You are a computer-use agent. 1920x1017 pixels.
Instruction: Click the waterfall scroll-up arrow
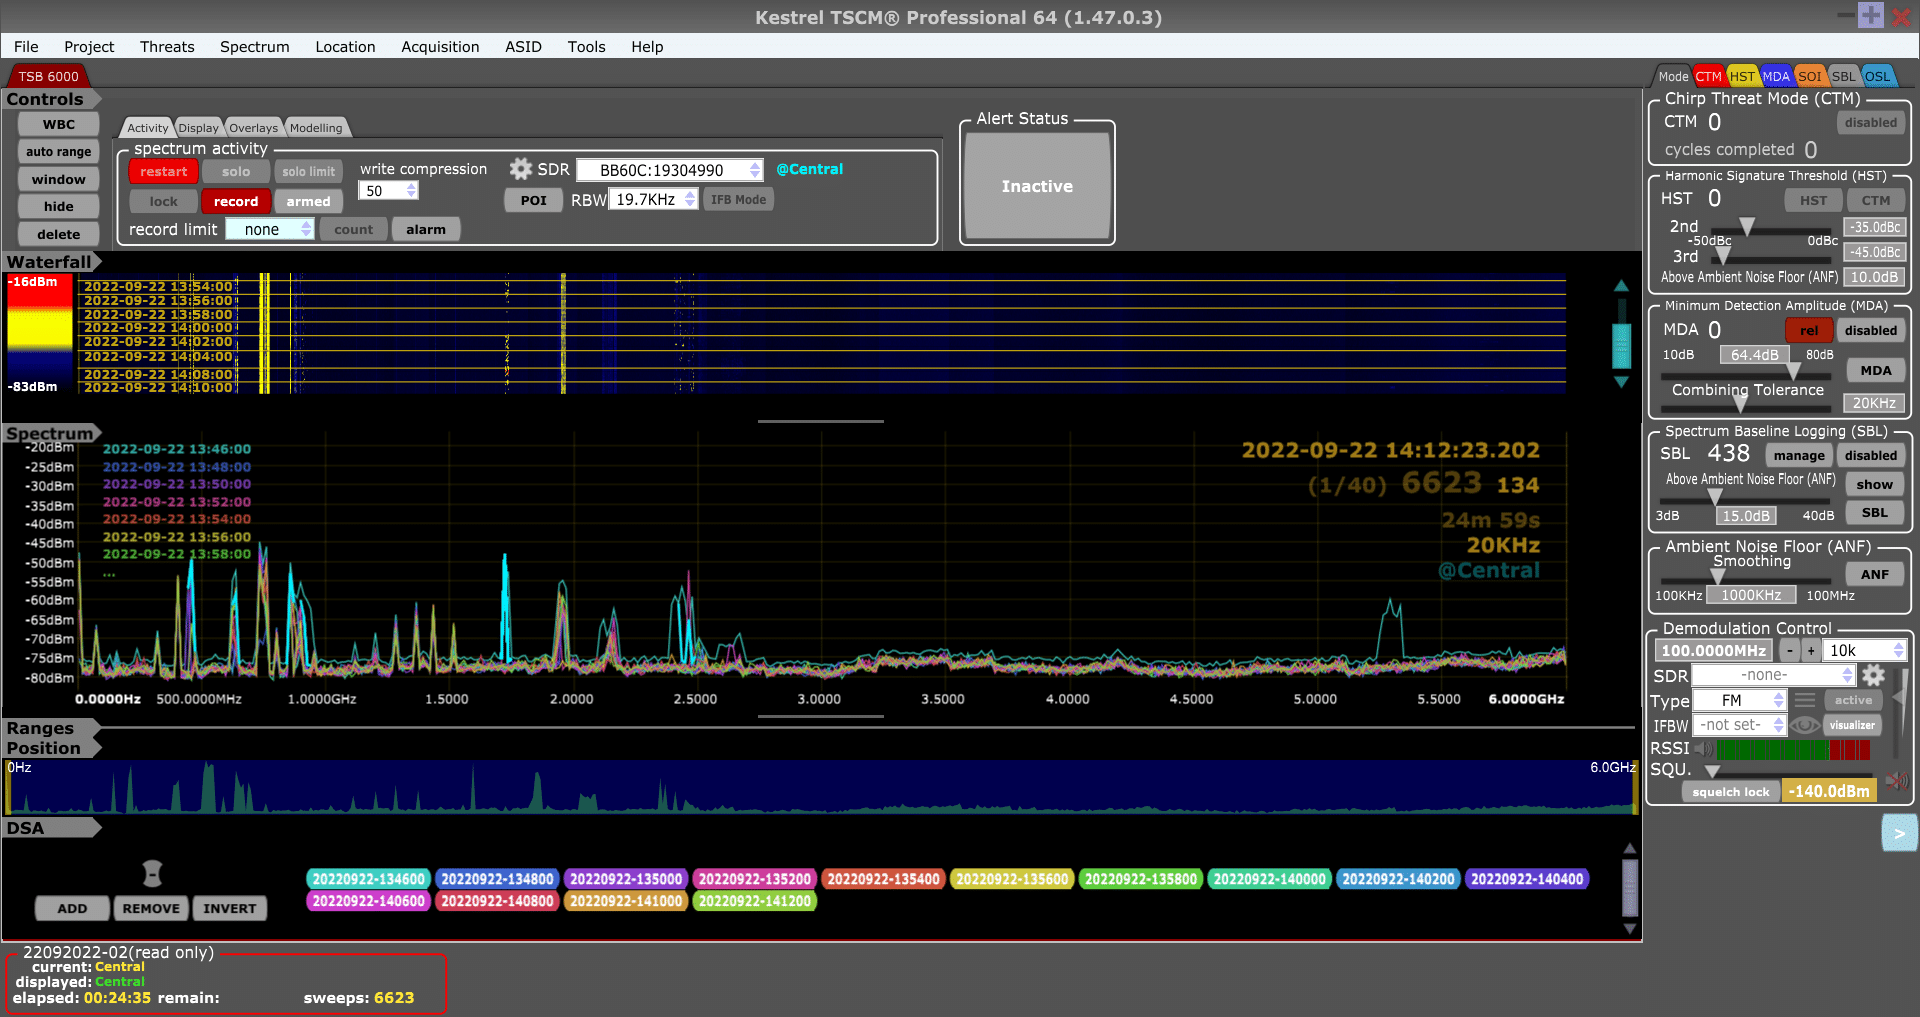click(x=1621, y=286)
